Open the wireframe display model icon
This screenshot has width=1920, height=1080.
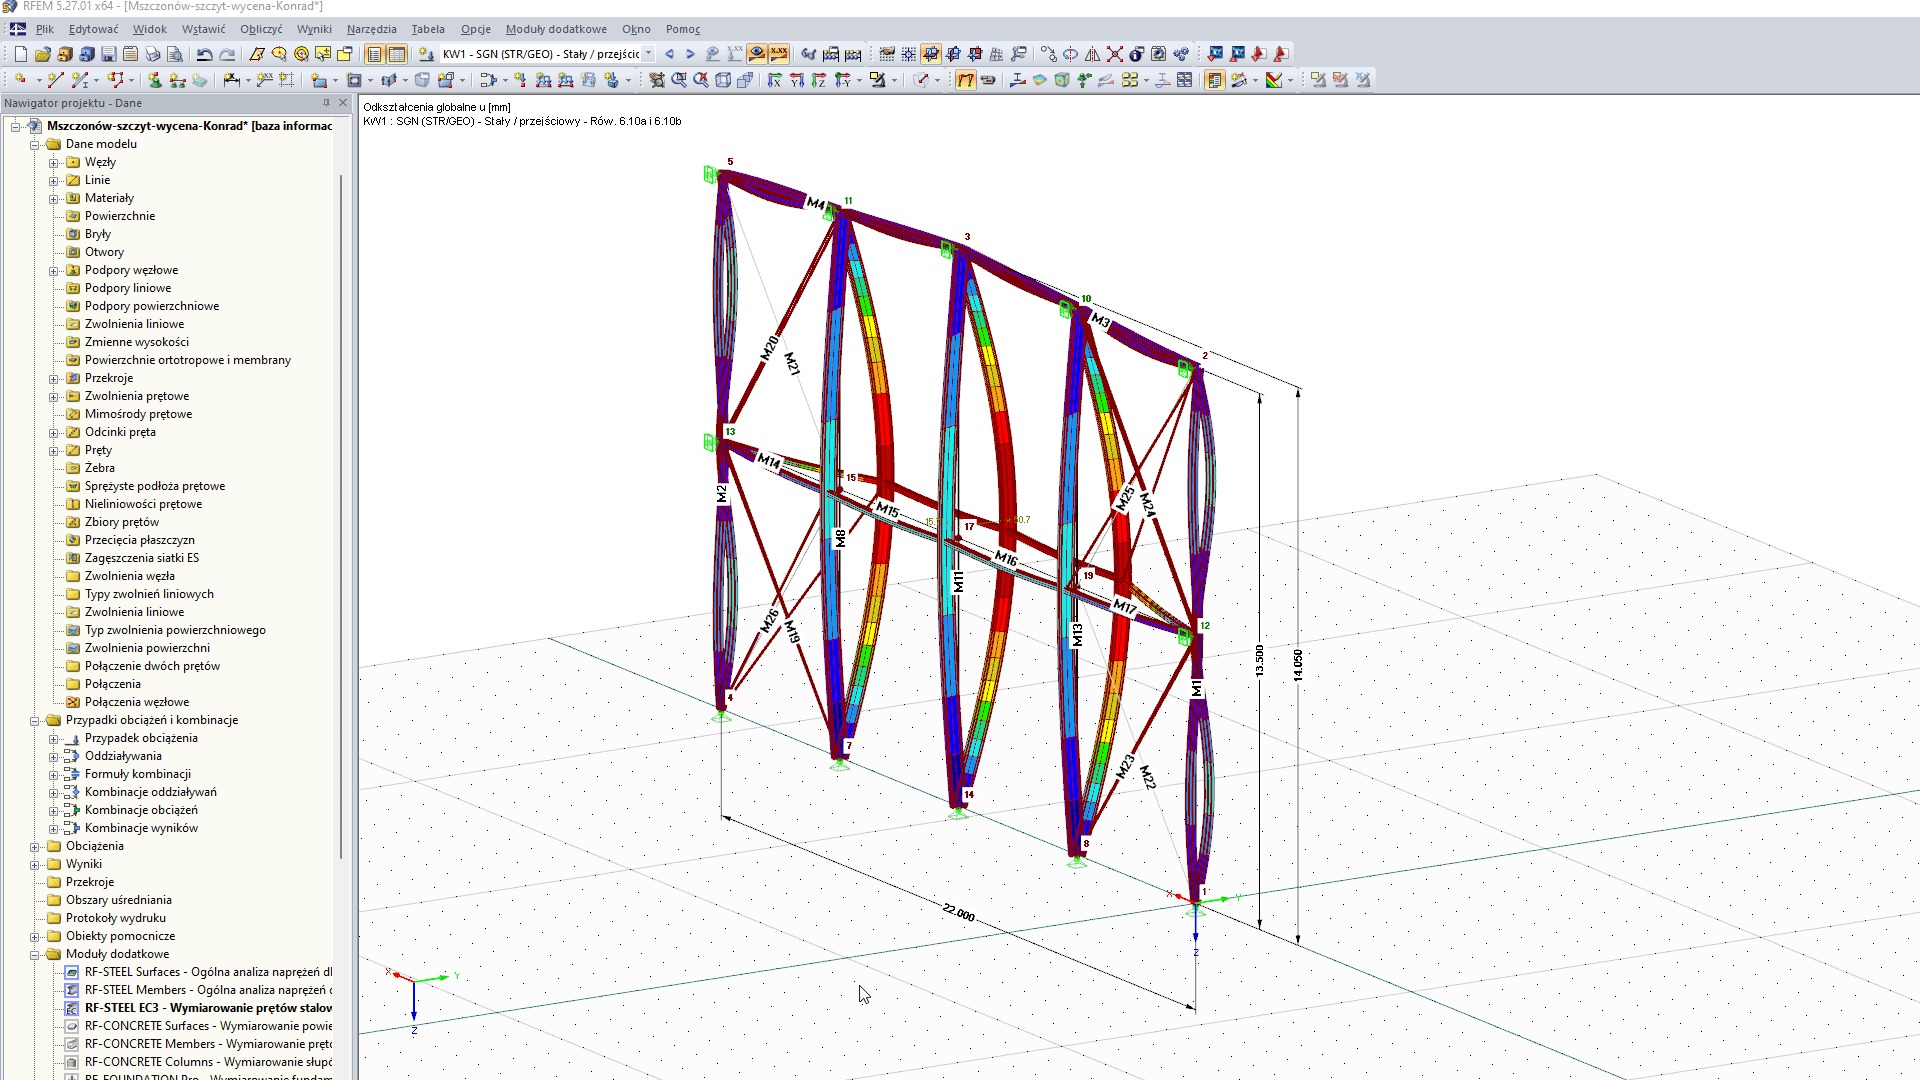click(x=723, y=80)
